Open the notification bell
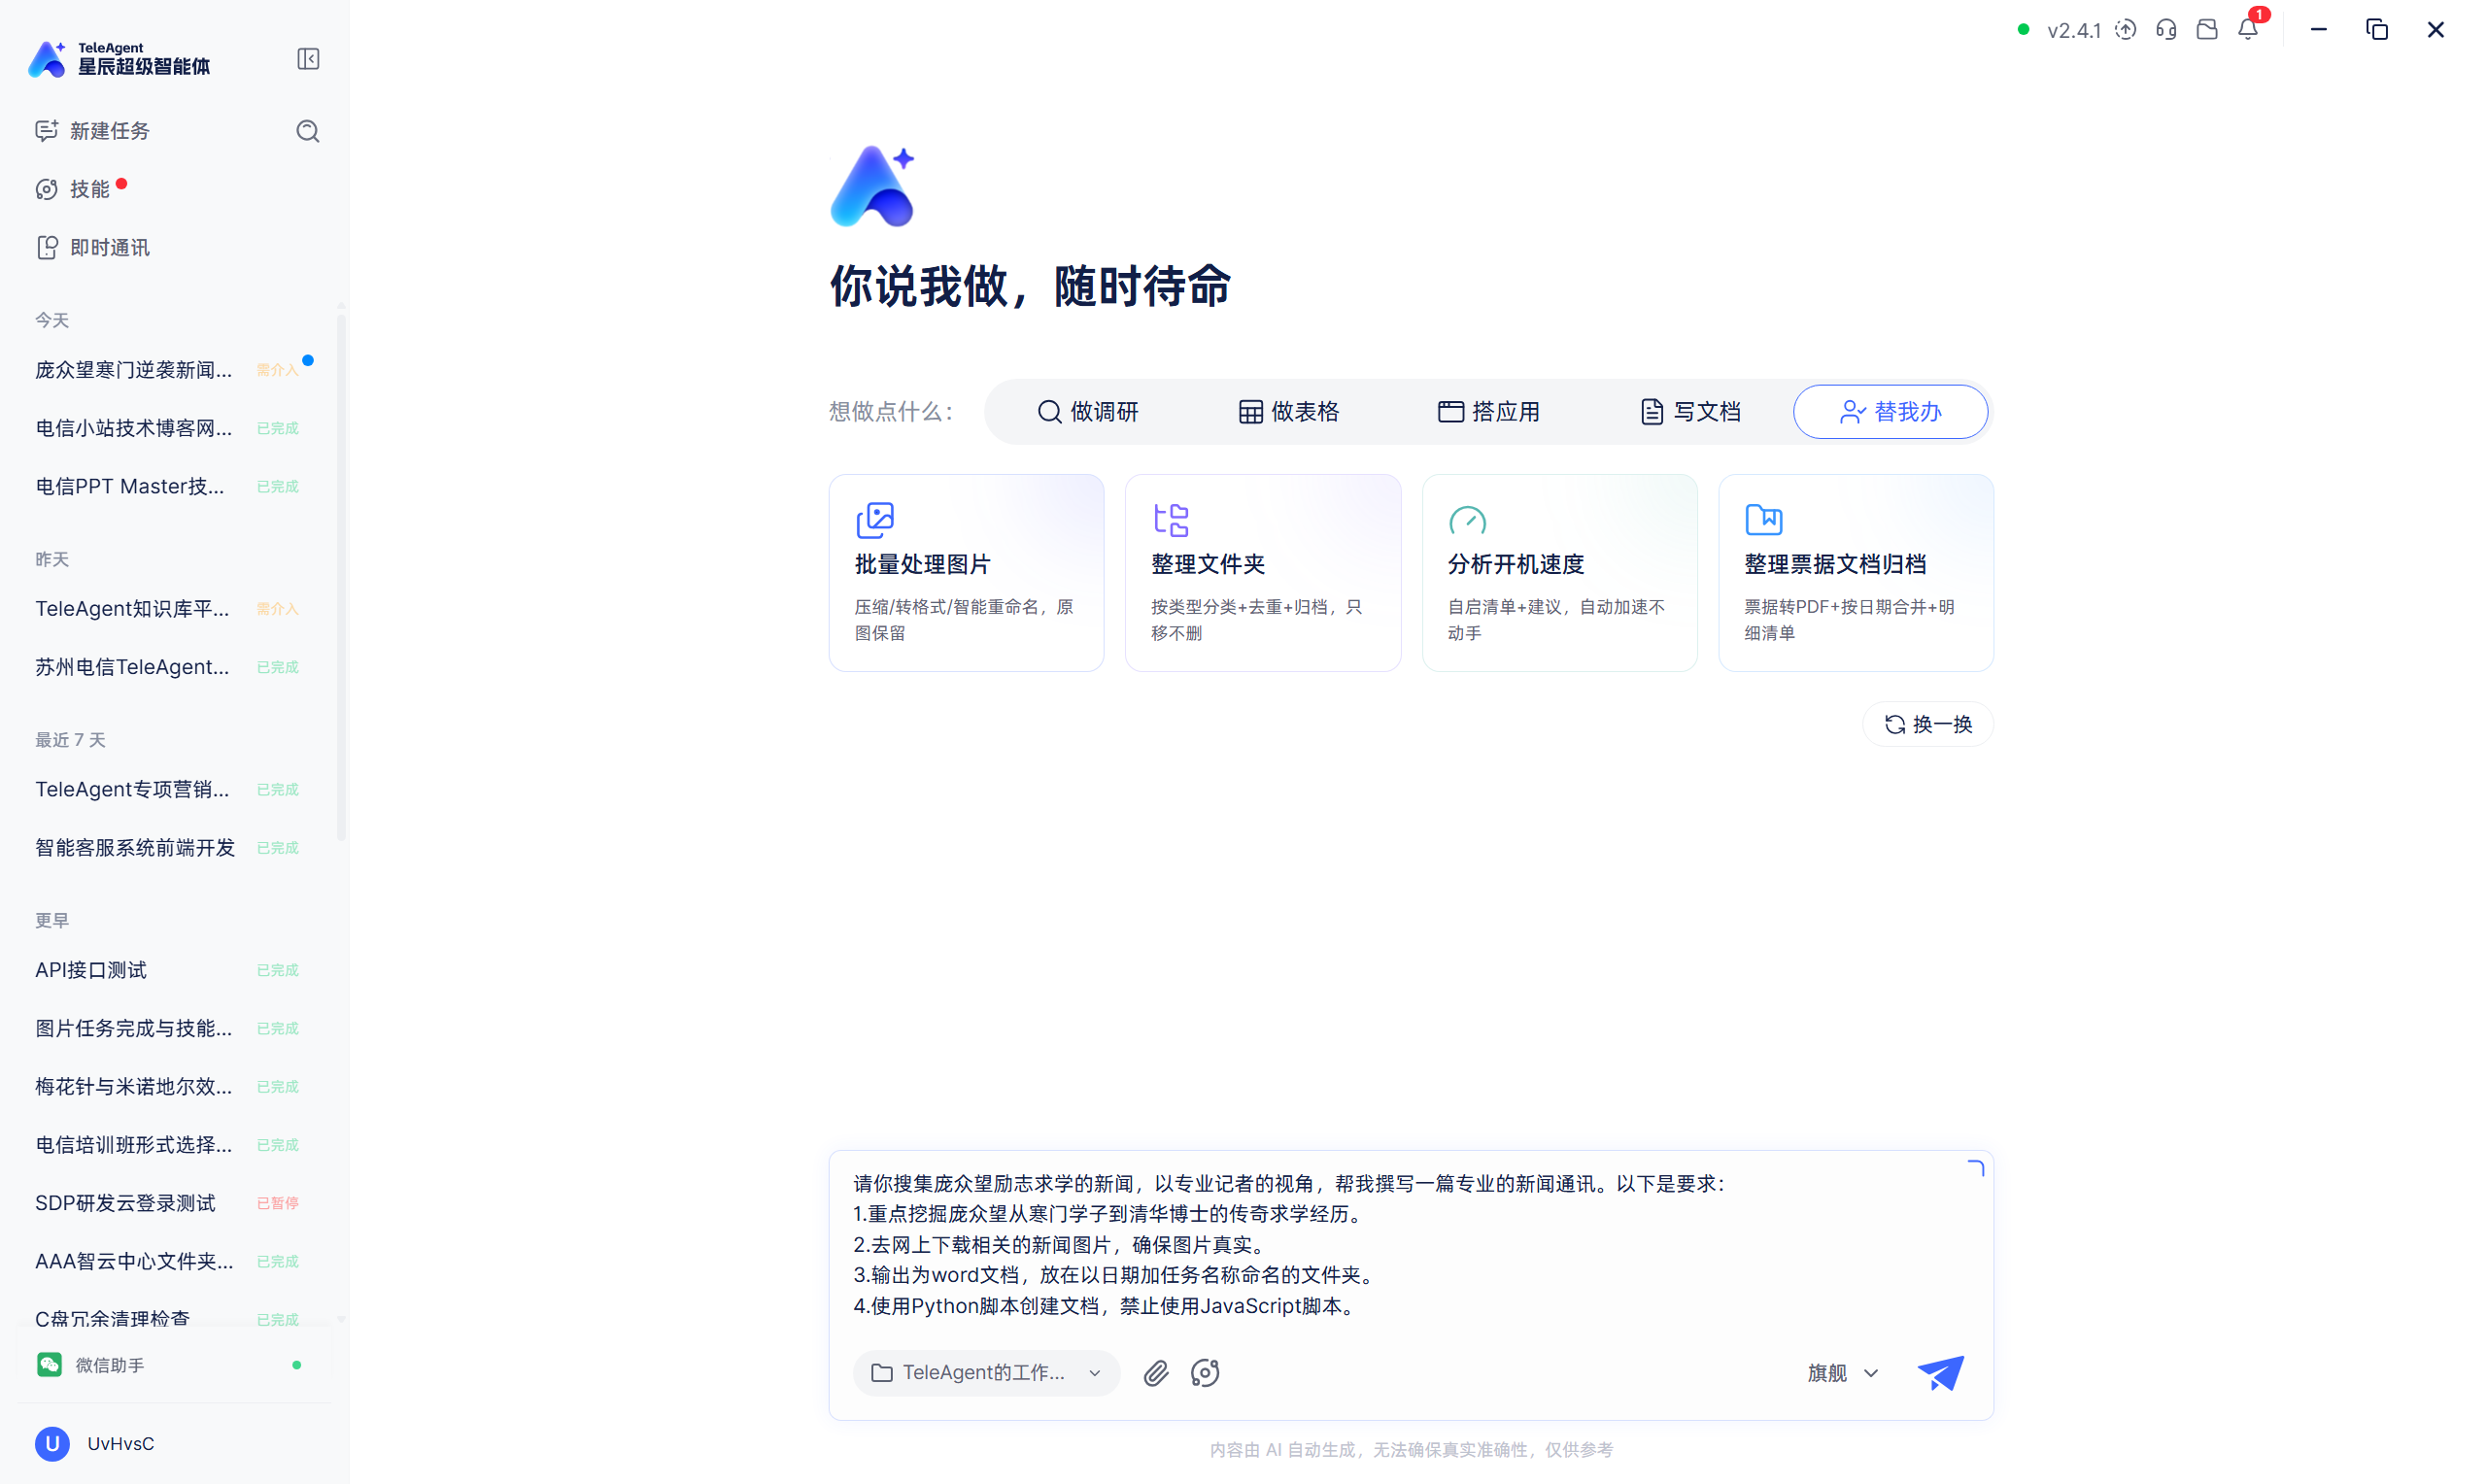The width and height of the screenshot is (2487, 1484). click(x=2248, y=28)
